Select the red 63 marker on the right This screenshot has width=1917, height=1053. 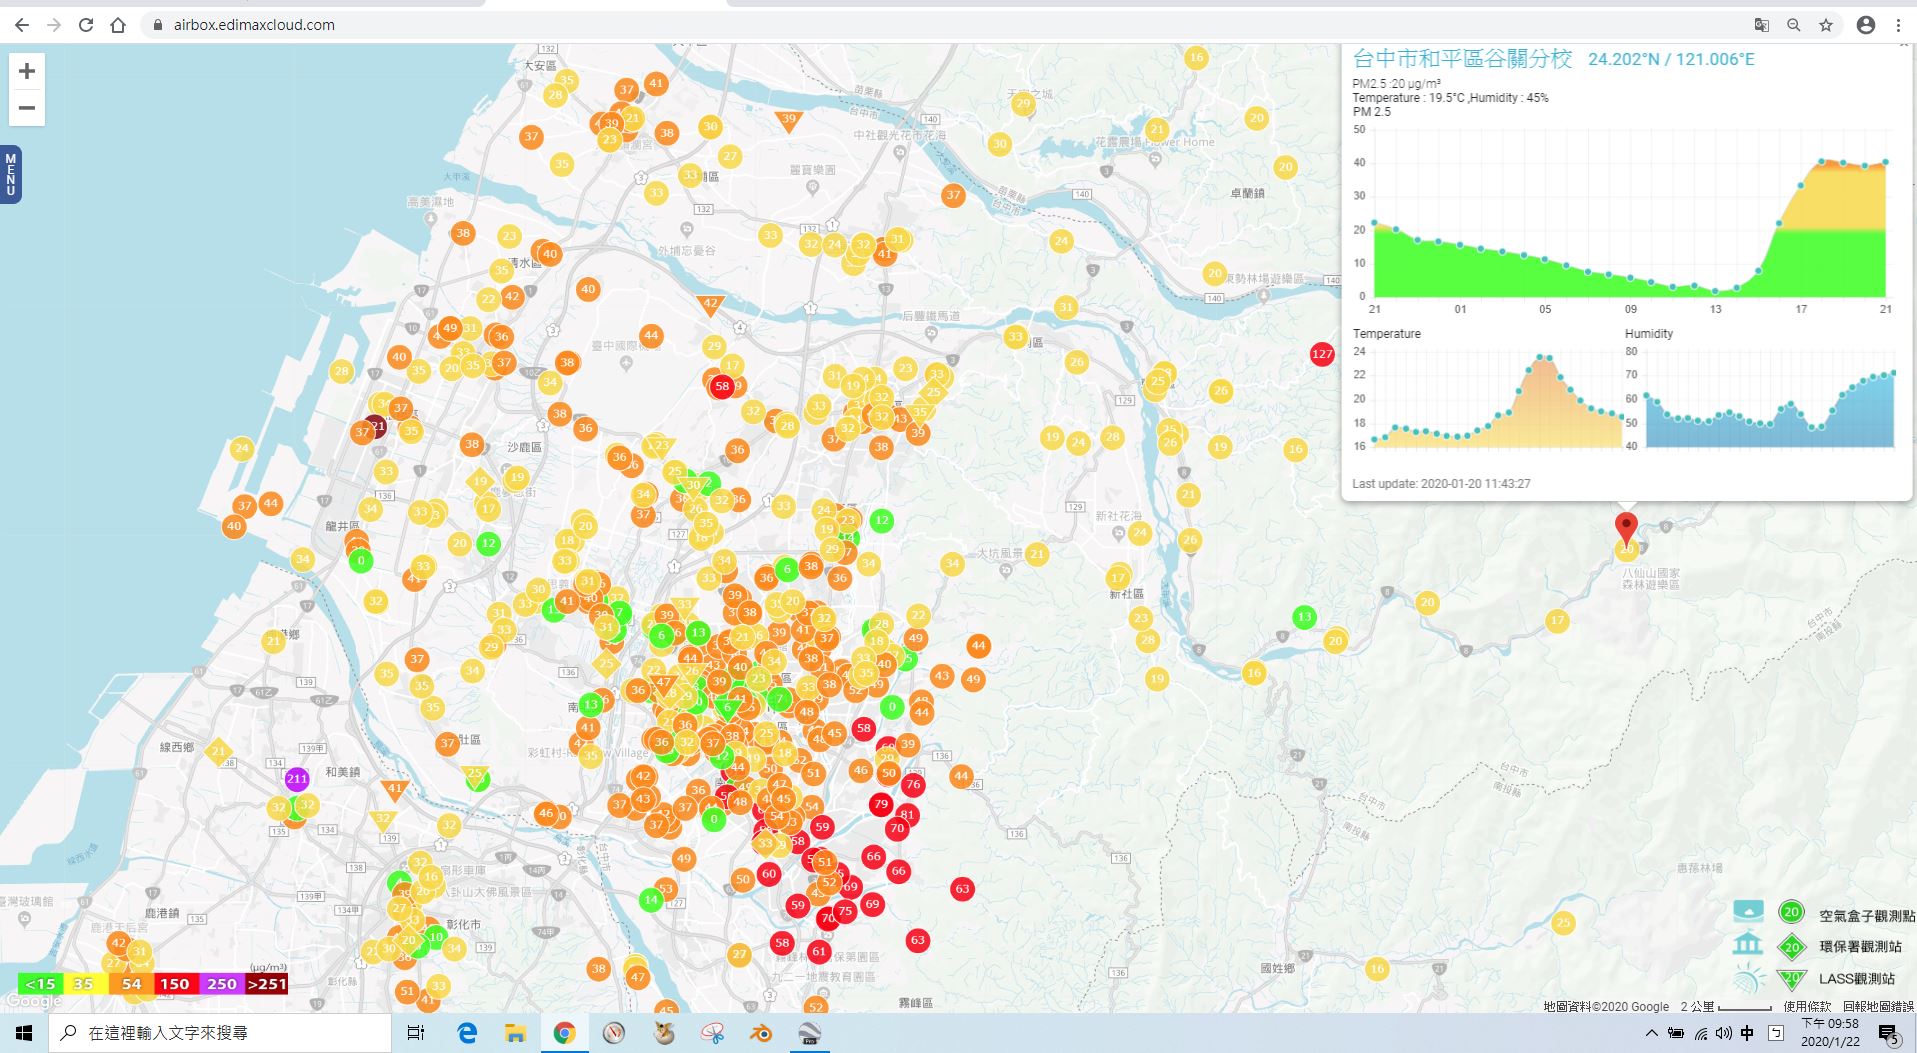(x=962, y=888)
